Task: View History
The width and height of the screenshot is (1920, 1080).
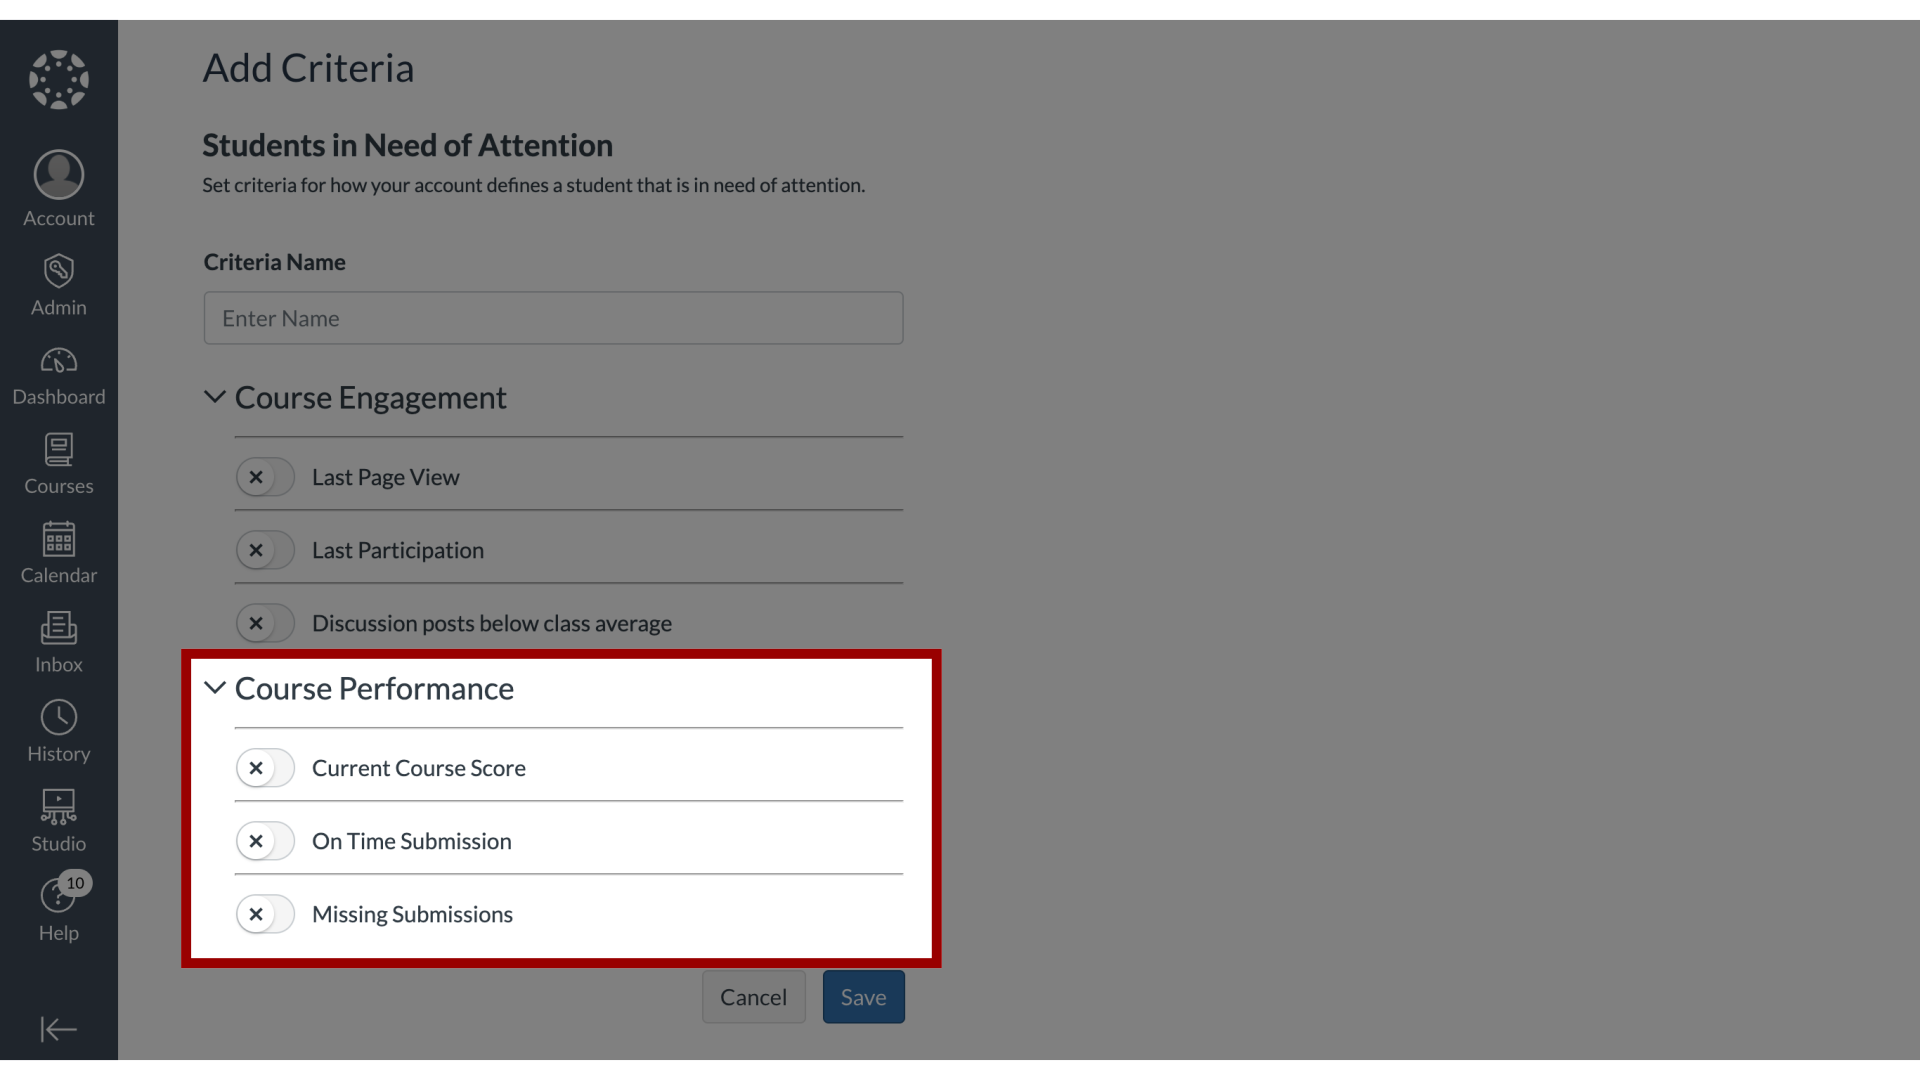Action: [x=58, y=732]
